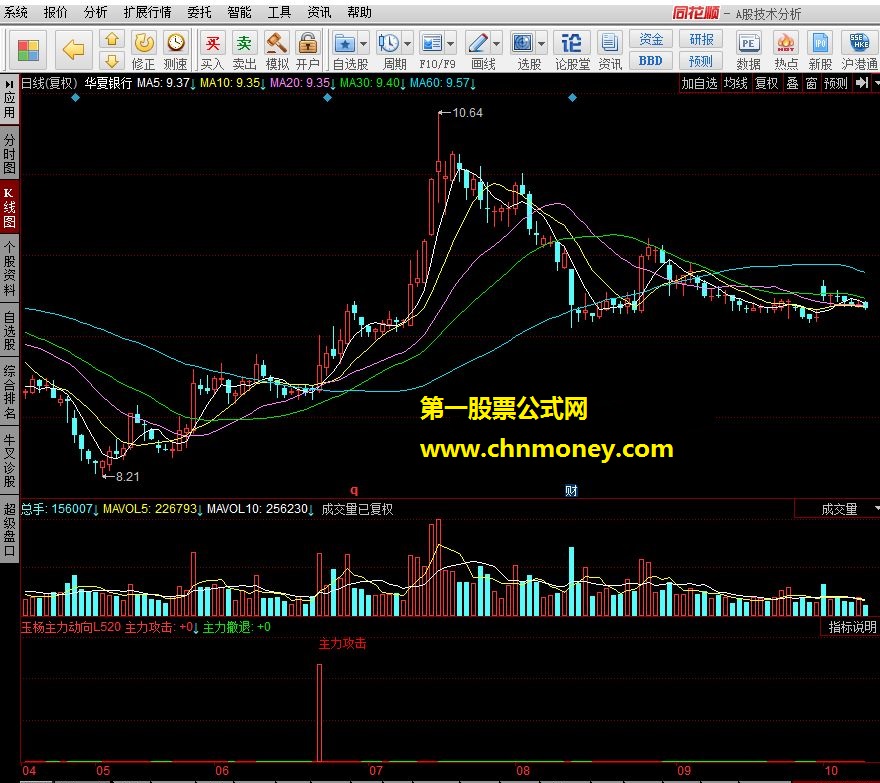This screenshot has height=783, width=880.
Task: Click the 修正 refresh icon
Action: [144, 43]
